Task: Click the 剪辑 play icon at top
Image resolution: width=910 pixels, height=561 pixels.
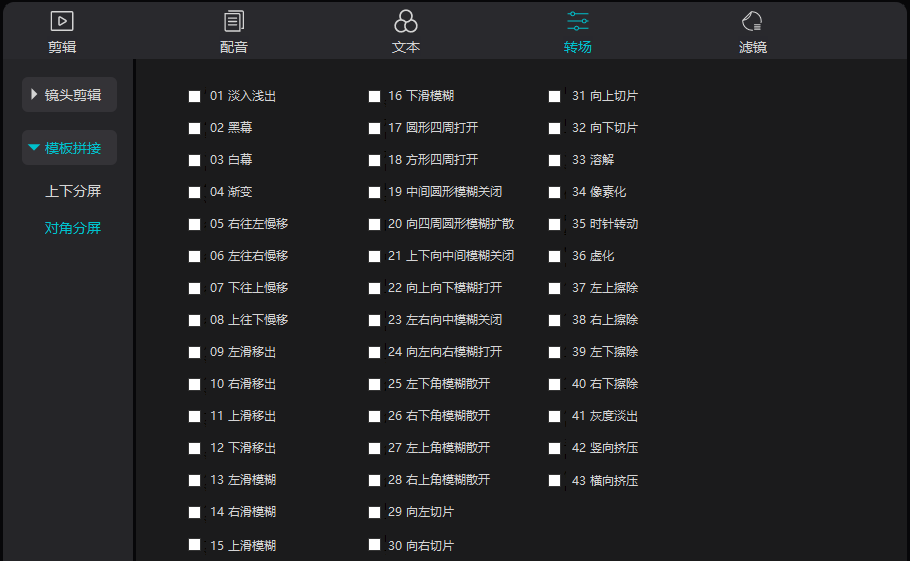Action: [x=62, y=21]
